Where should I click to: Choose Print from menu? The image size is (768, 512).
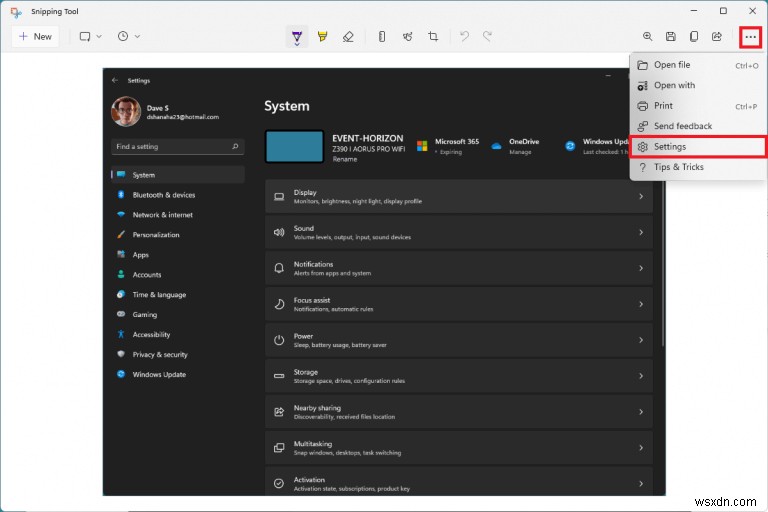(x=698, y=106)
